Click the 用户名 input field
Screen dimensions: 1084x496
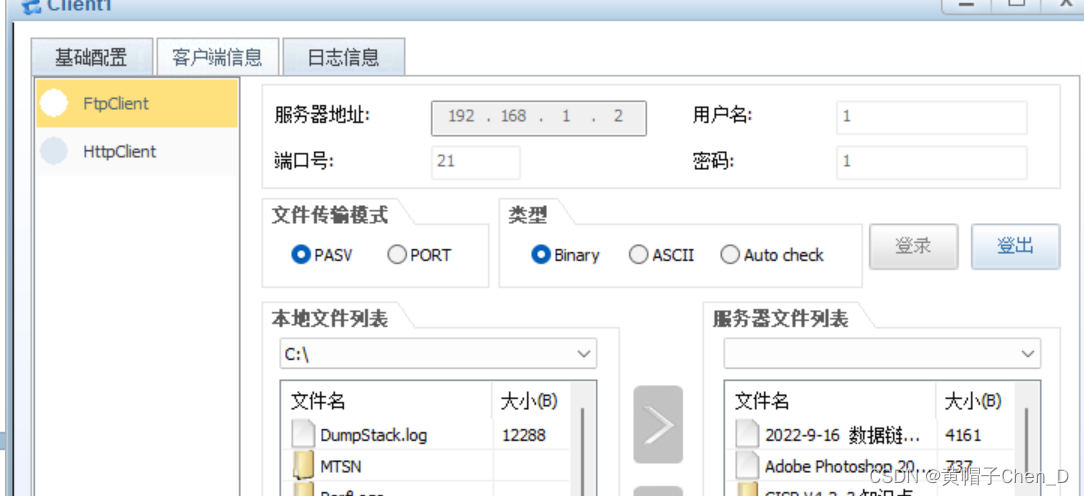(931, 117)
